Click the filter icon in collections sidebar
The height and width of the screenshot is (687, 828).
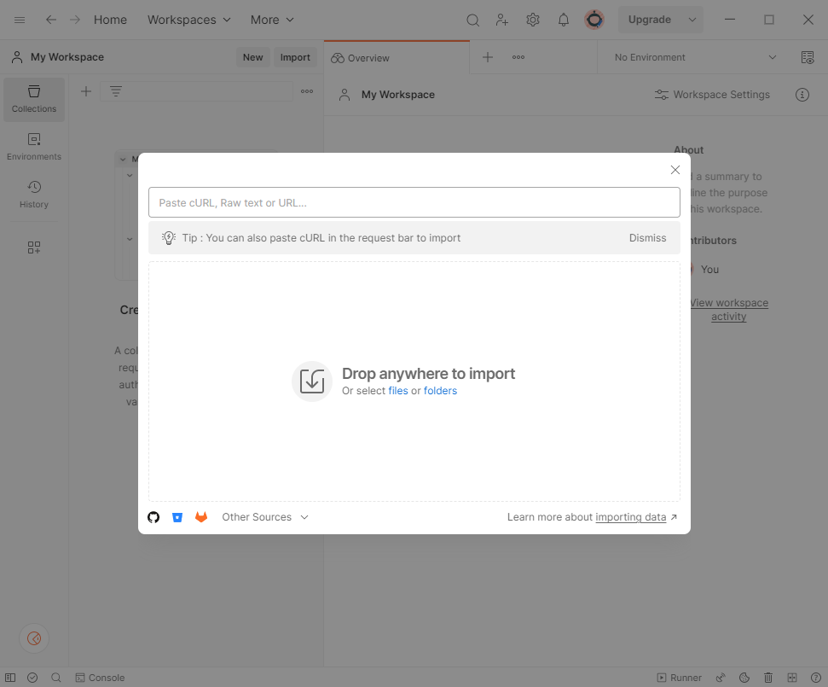click(116, 91)
